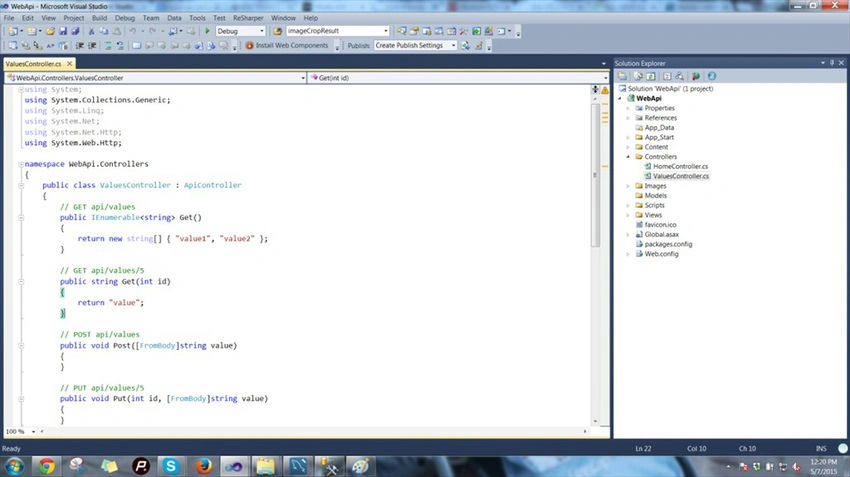Open the Debug configuration dropdown
The image size is (850, 477).
[241, 31]
